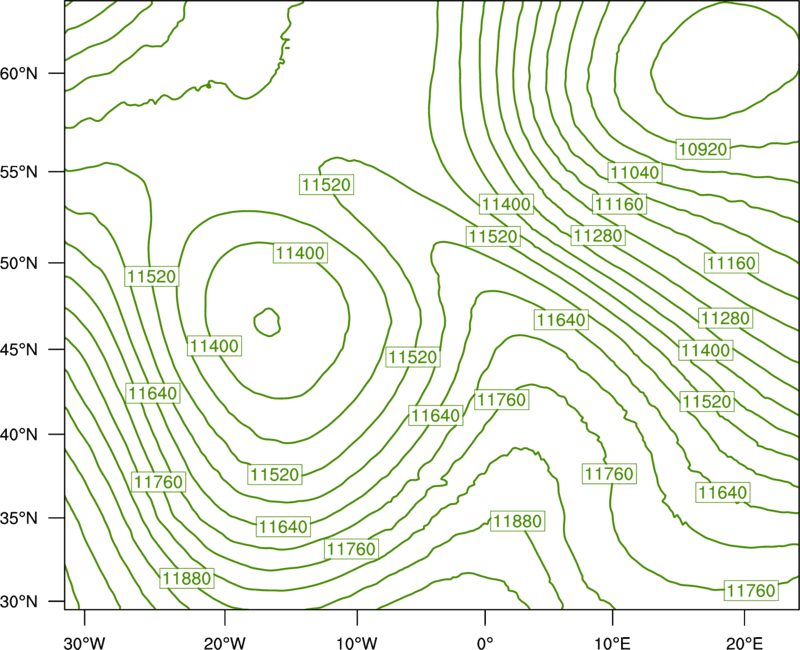Click the 55°N latitude axis label
The width and height of the screenshot is (800, 650).
pos(19,172)
